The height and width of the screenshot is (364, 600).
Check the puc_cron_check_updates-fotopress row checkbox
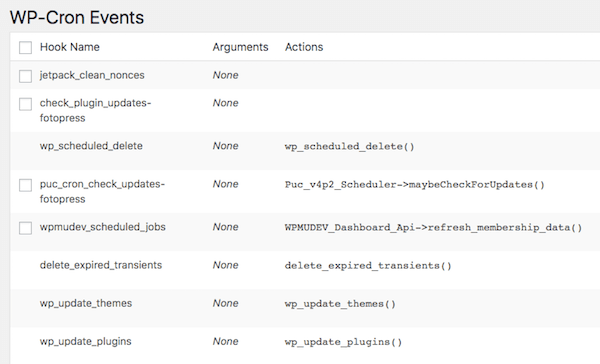pyautogui.click(x=26, y=185)
